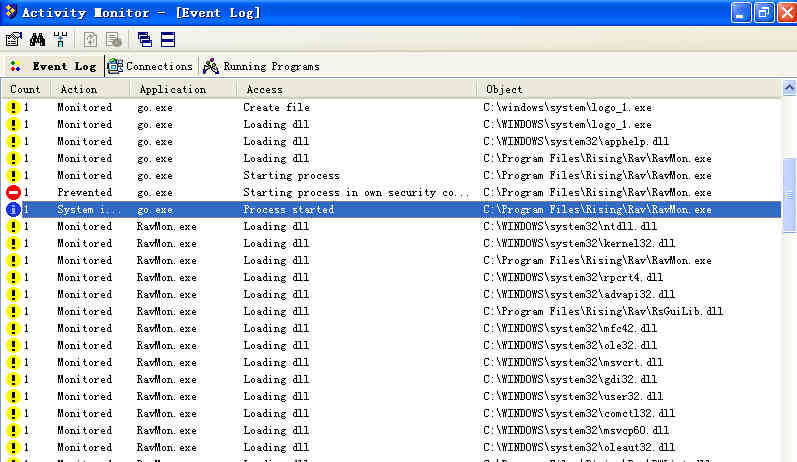Screen dimensions: 797x462
Task: Click the warning icon in the RsGuiLib.dll row
Action: 13,312
